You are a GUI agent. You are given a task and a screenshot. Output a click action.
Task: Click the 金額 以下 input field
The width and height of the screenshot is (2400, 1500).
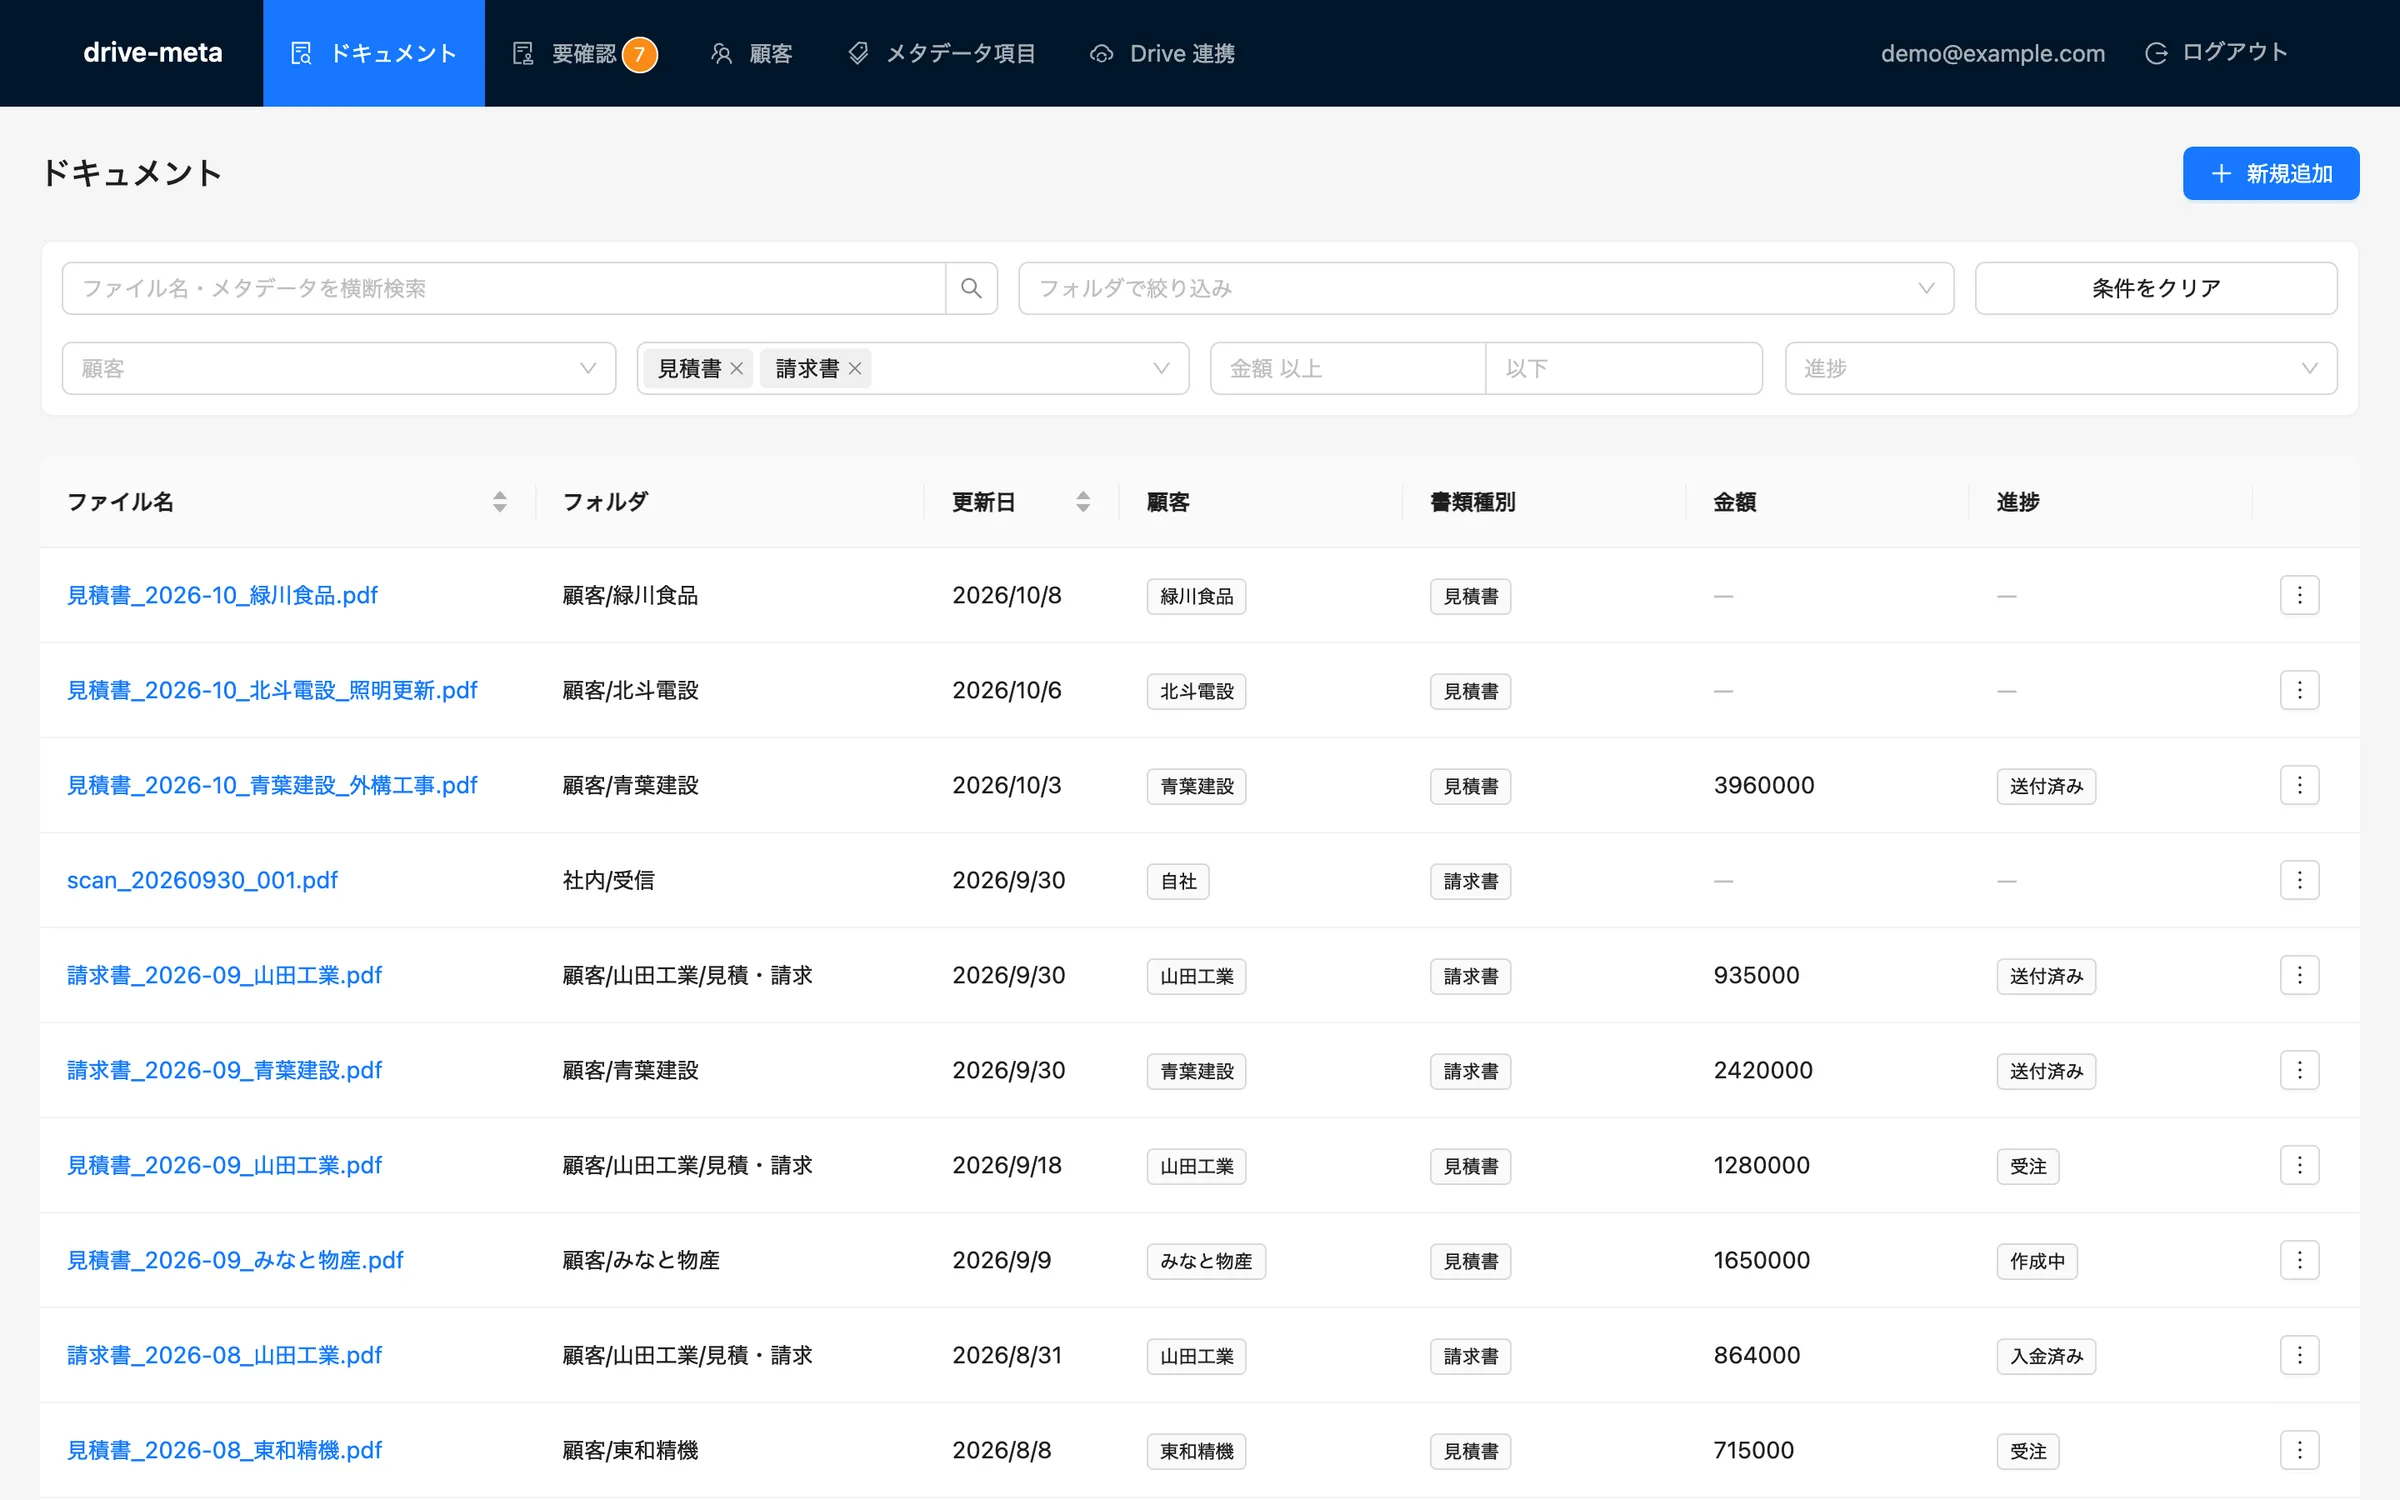point(1624,368)
